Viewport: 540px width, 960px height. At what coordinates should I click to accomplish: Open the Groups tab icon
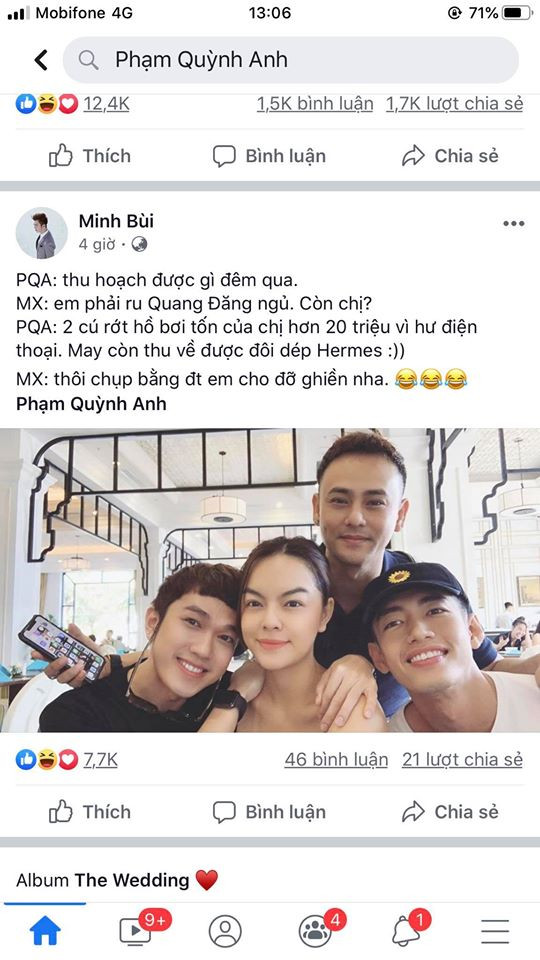tap(315, 931)
